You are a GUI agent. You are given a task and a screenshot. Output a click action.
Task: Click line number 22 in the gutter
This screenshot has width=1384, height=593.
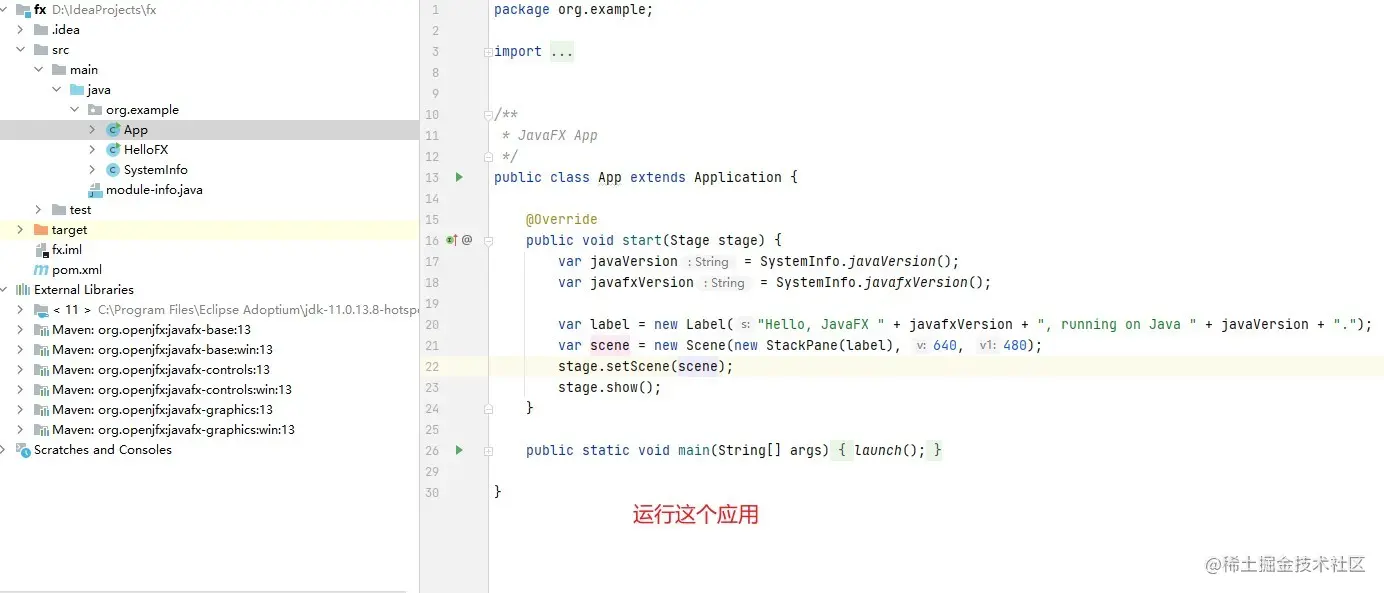432,366
